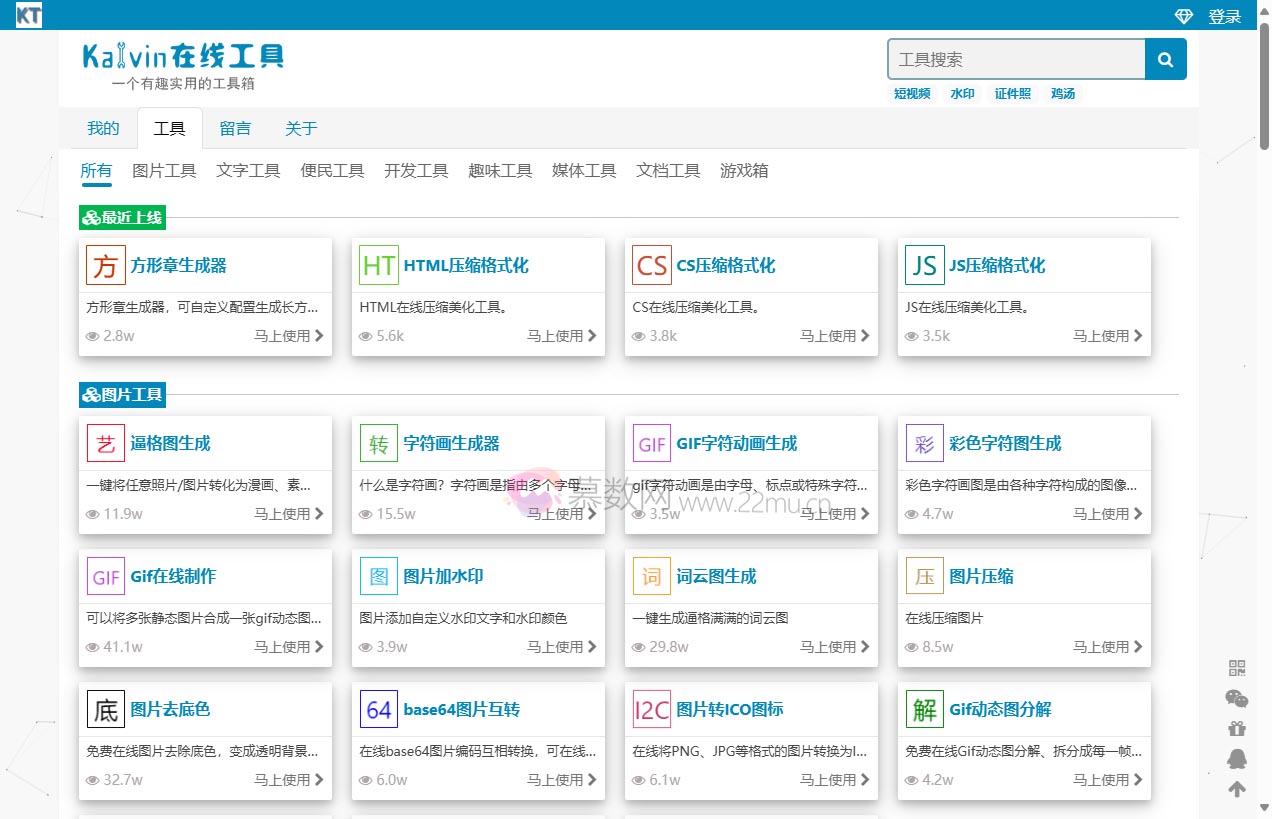This screenshot has width=1272, height=819.
Task: Click the back-to-top arrow icon
Action: pyautogui.click(x=1237, y=788)
